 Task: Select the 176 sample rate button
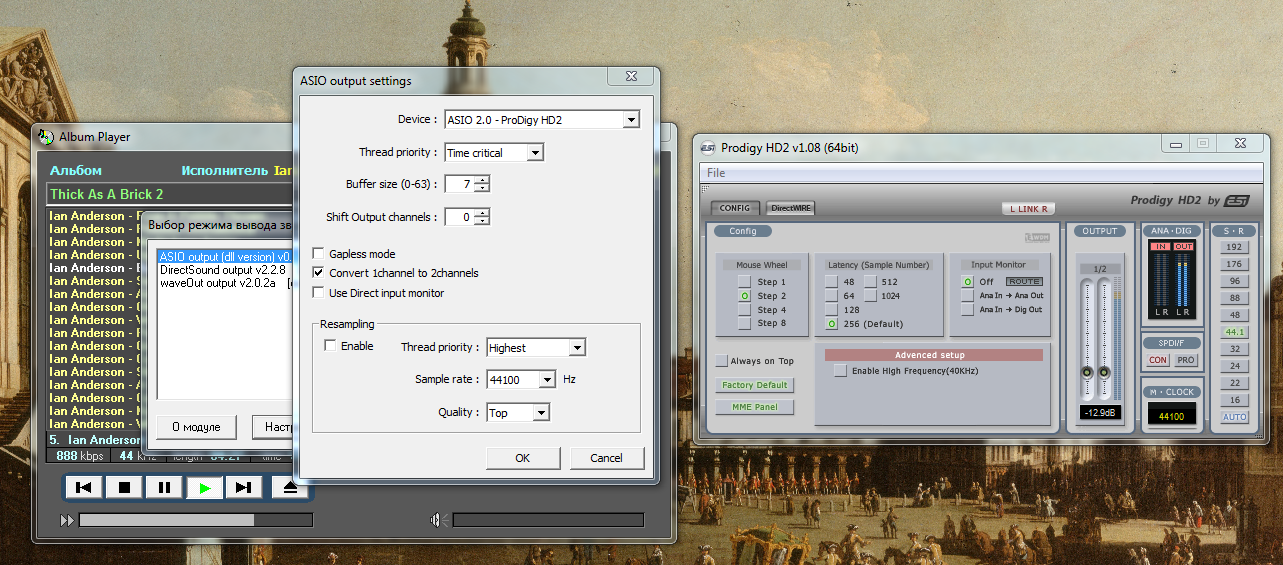click(1234, 264)
